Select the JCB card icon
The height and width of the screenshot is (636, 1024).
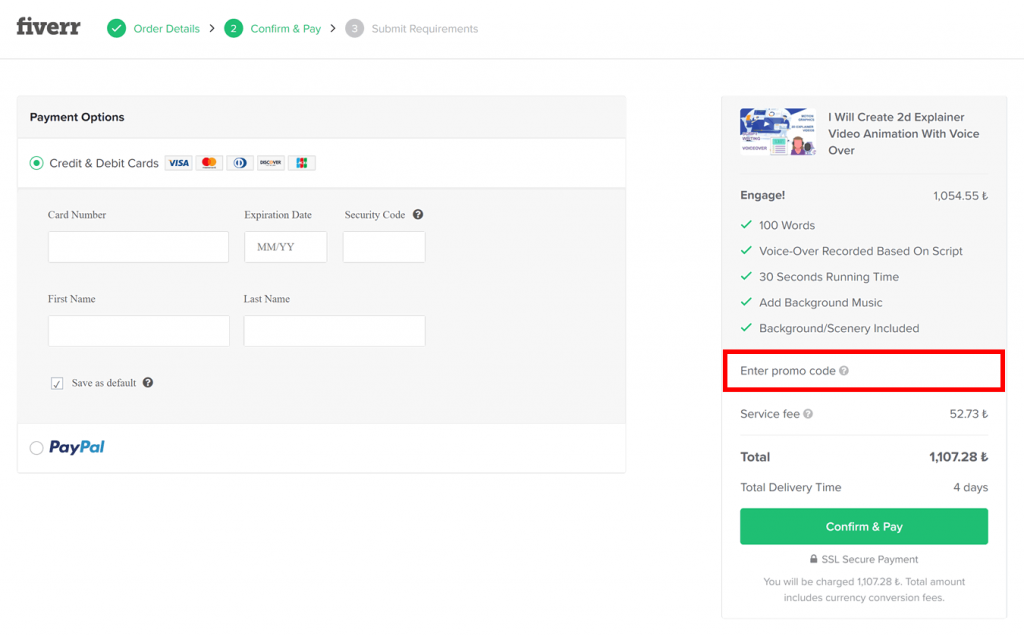point(301,162)
